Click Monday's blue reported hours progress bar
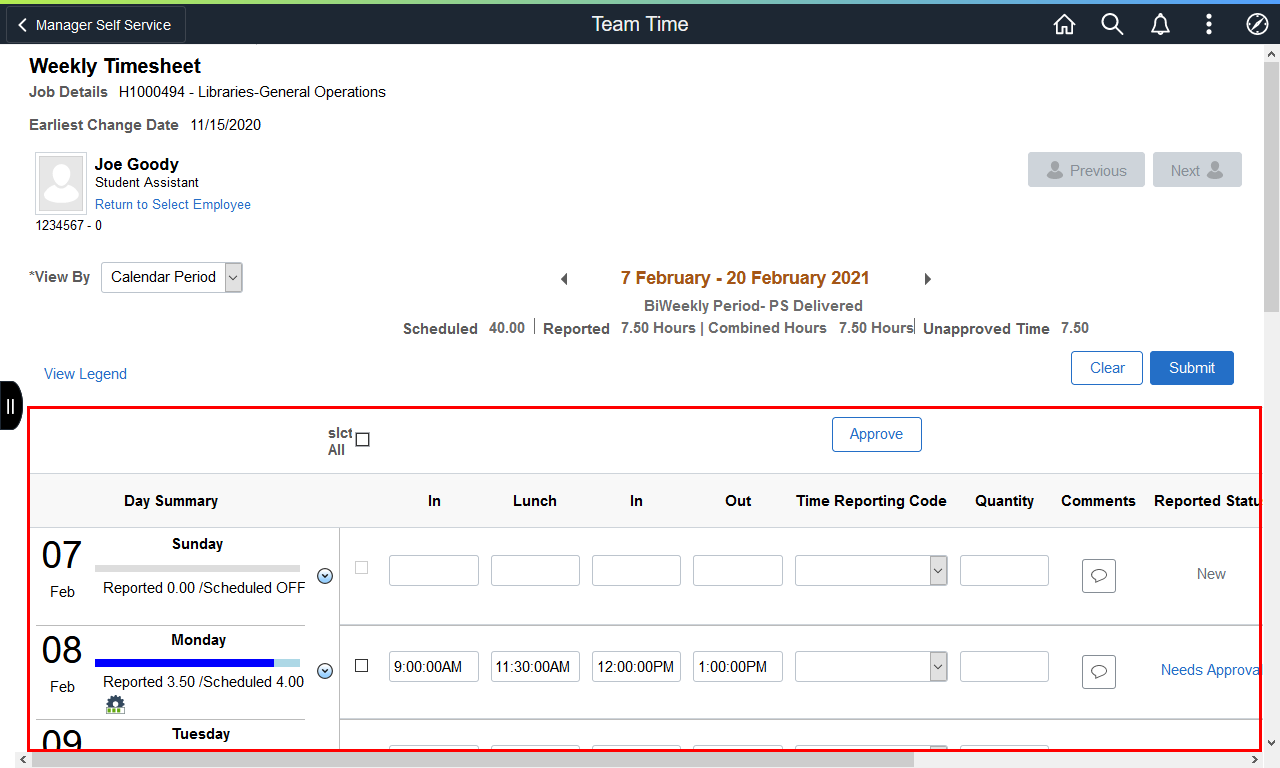The height and width of the screenshot is (768, 1280). click(x=184, y=662)
